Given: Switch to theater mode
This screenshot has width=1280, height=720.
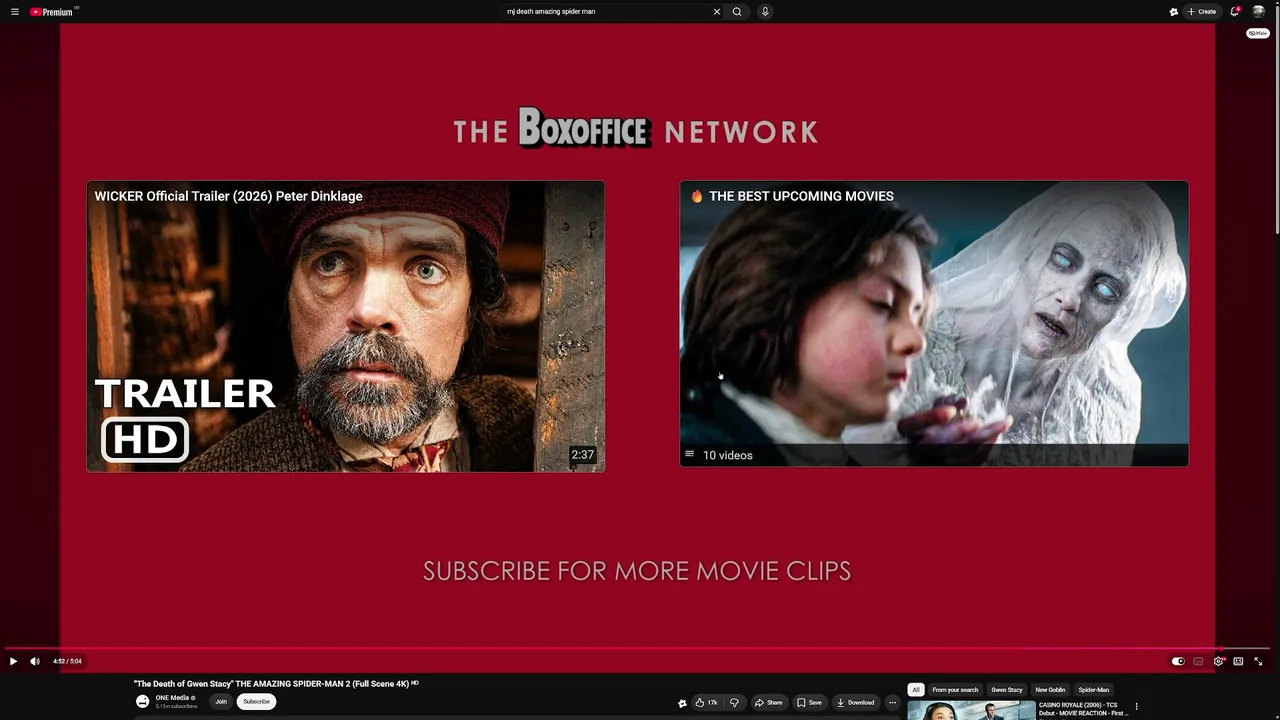Looking at the screenshot, I should [x=1238, y=661].
